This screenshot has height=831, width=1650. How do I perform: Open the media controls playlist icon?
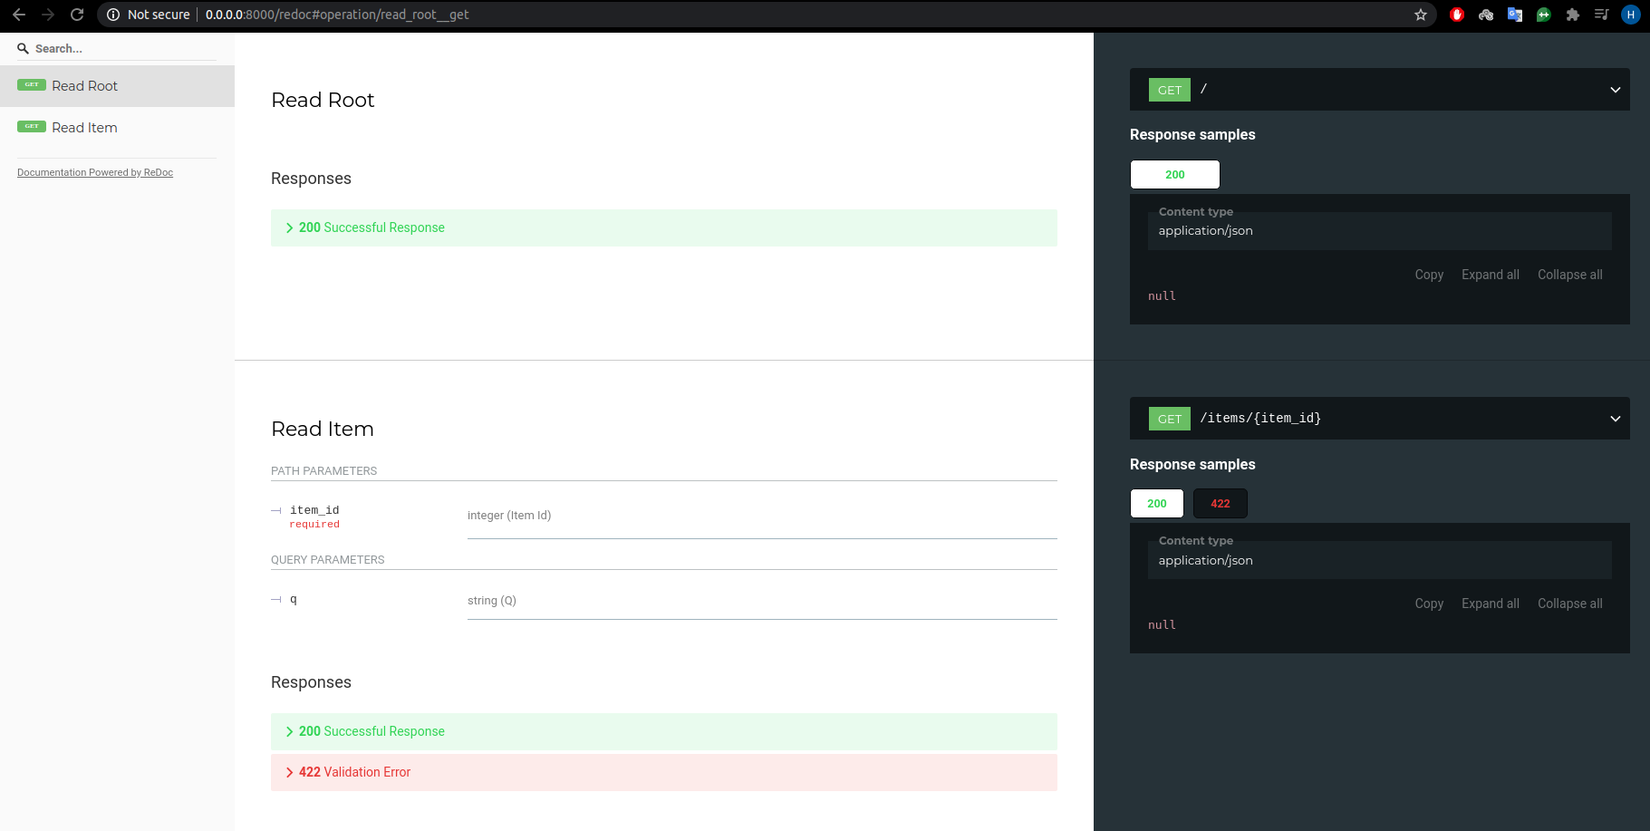pos(1602,15)
